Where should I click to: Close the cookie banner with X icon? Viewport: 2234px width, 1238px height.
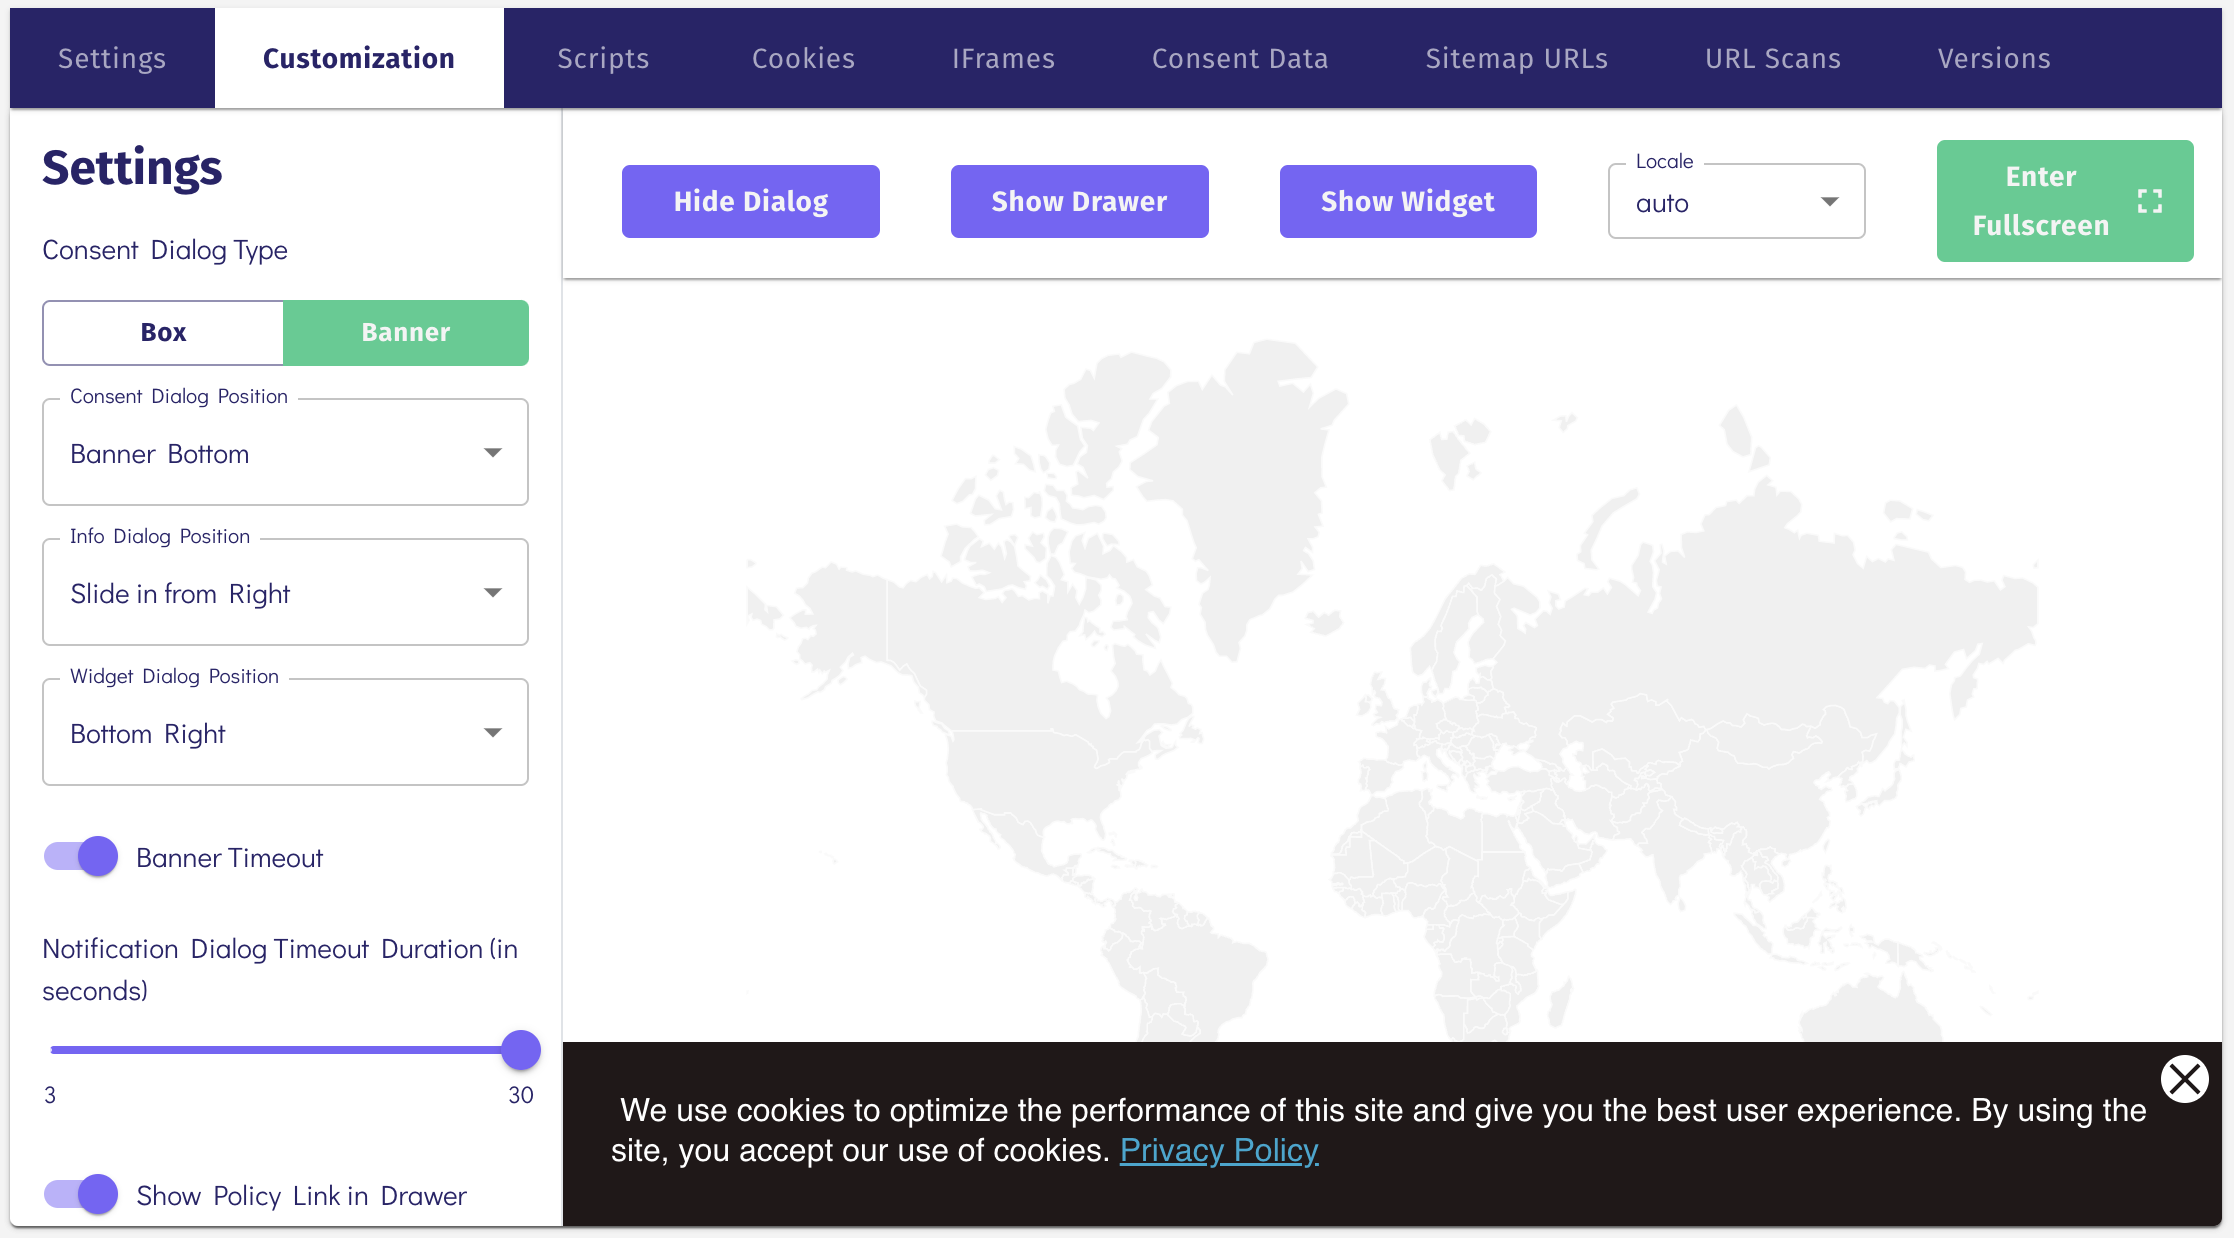point(2184,1079)
